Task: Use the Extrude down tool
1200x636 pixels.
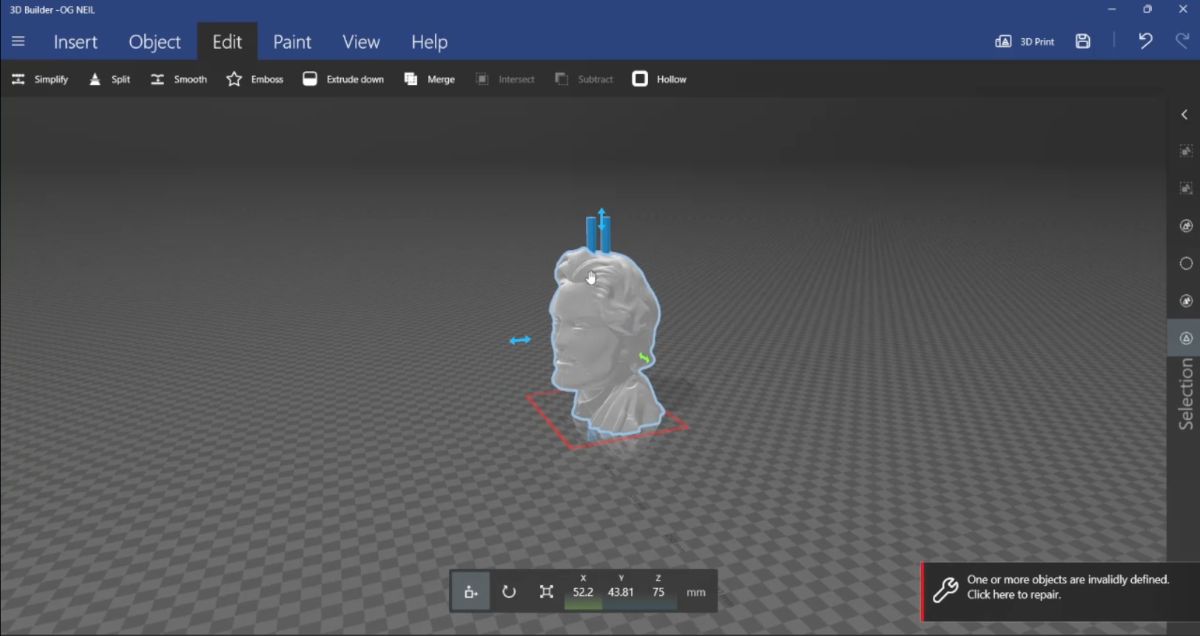Action: pos(343,79)
